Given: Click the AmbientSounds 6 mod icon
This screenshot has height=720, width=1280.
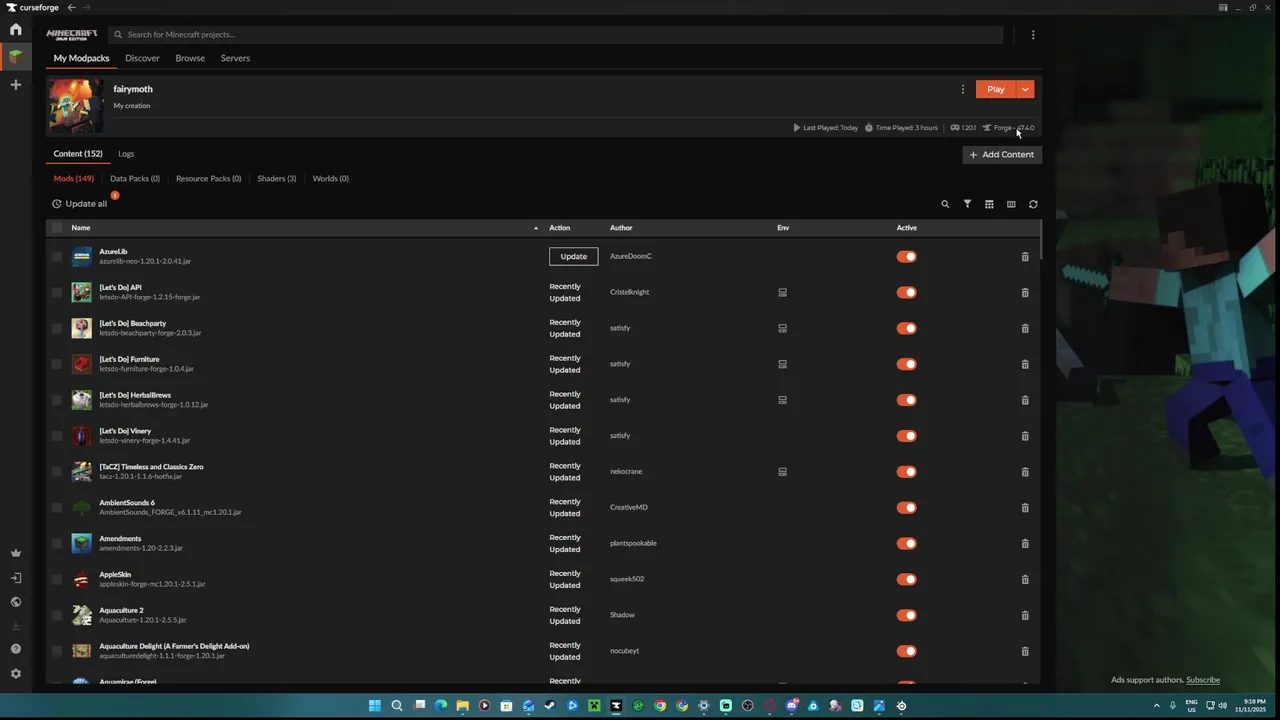Looking at the screenshot, I should click(82, 507).
